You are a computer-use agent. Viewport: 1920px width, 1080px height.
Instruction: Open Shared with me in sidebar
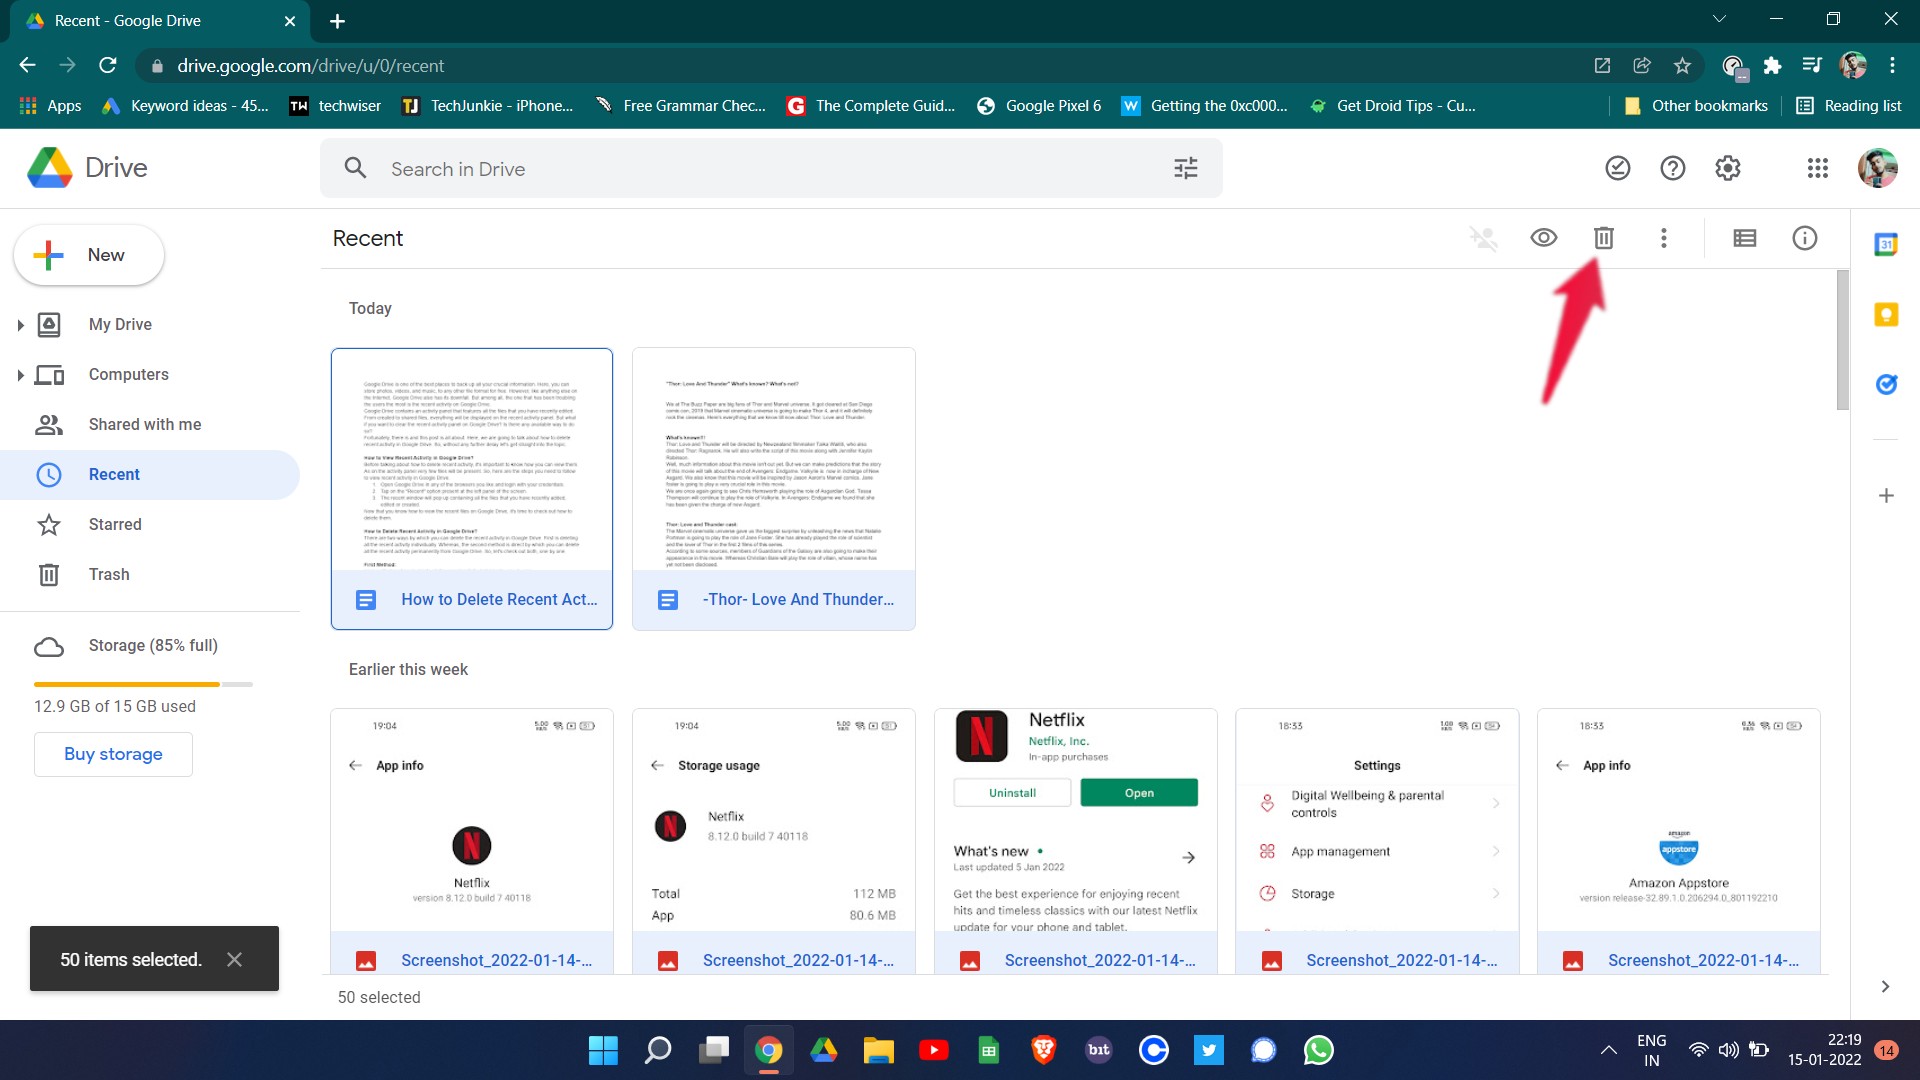(x=144, y=425)
